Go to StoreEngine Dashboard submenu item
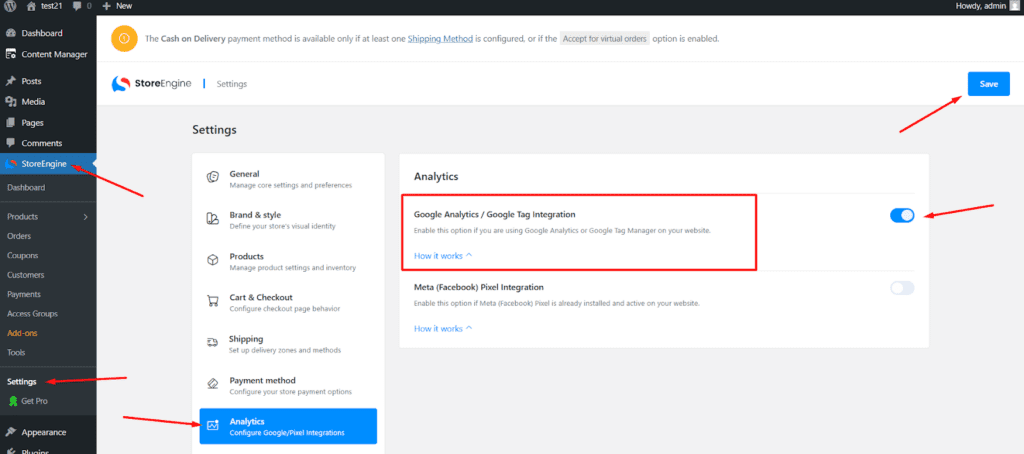The width and height of the screenshot is (1024, 454). (x=26, y=187)
